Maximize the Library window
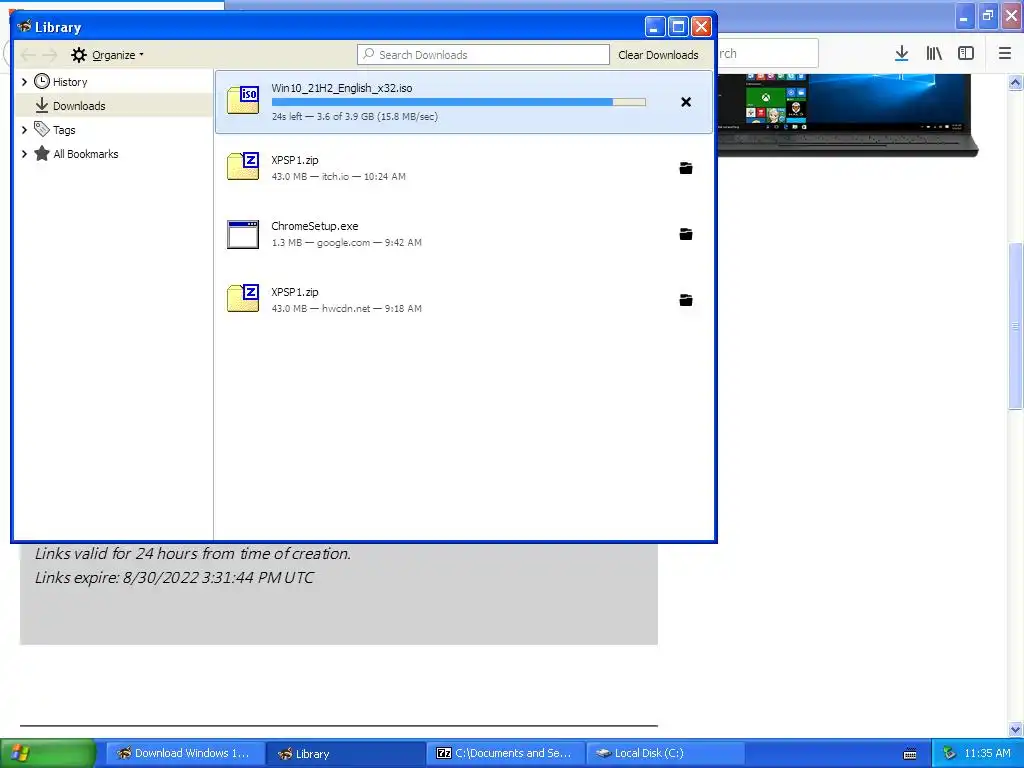 pos(679,27)
